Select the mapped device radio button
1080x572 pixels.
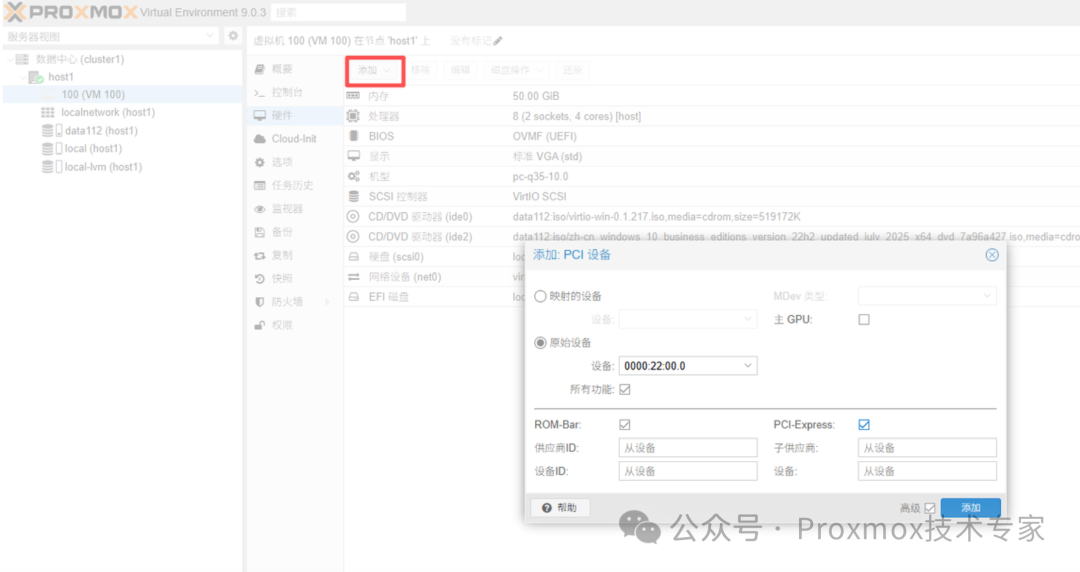[540, 296]
